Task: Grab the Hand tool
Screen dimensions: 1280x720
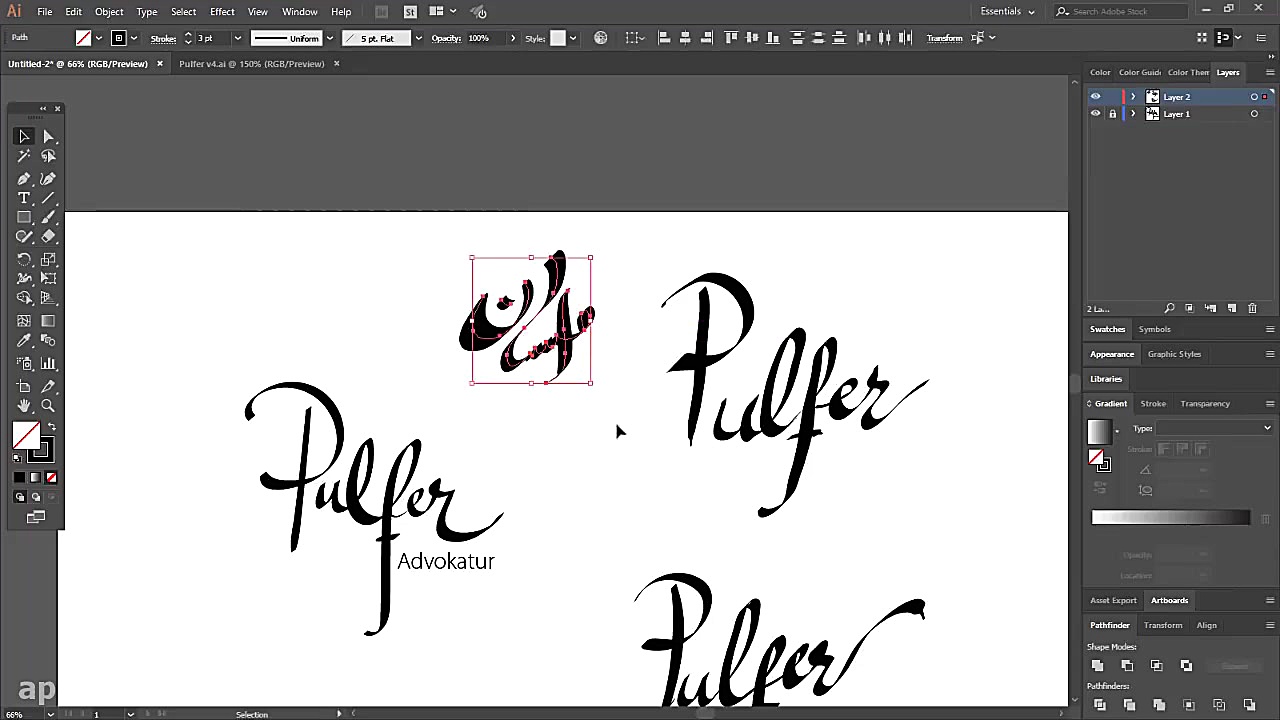Action: (x=24, y=404)
